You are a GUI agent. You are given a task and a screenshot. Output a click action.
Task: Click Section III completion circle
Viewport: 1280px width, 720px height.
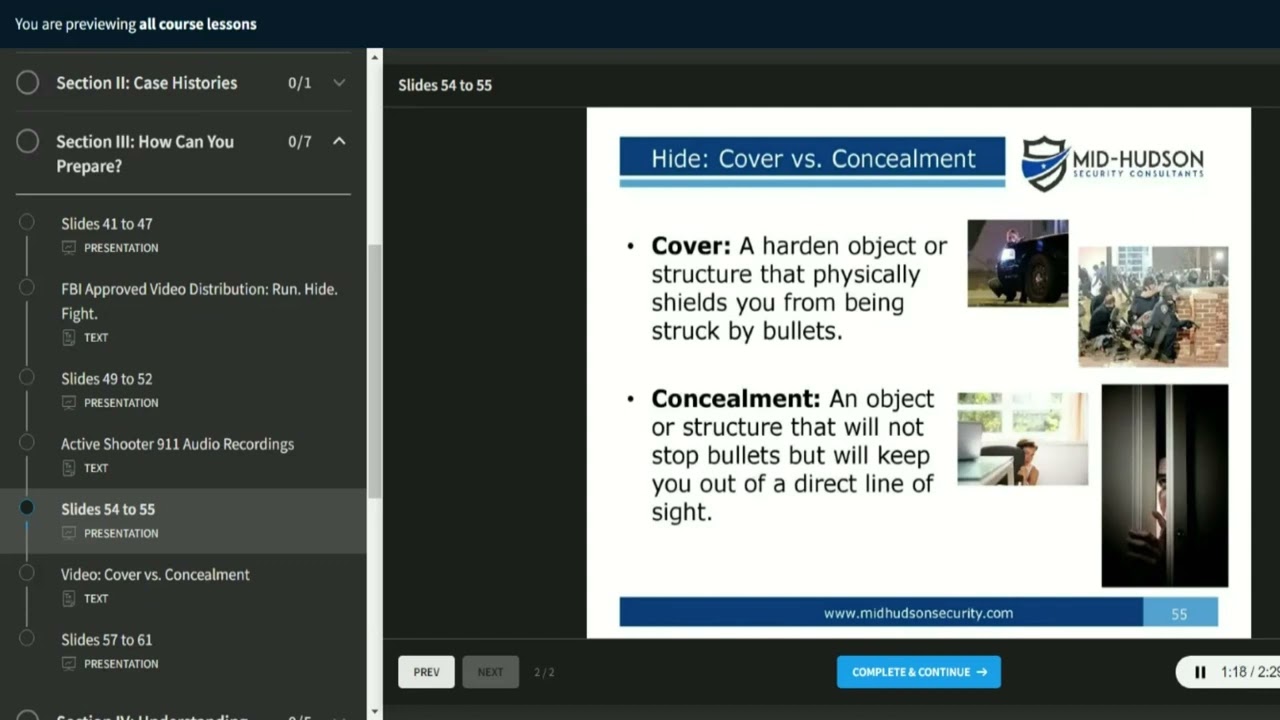[x=28, y=142]
